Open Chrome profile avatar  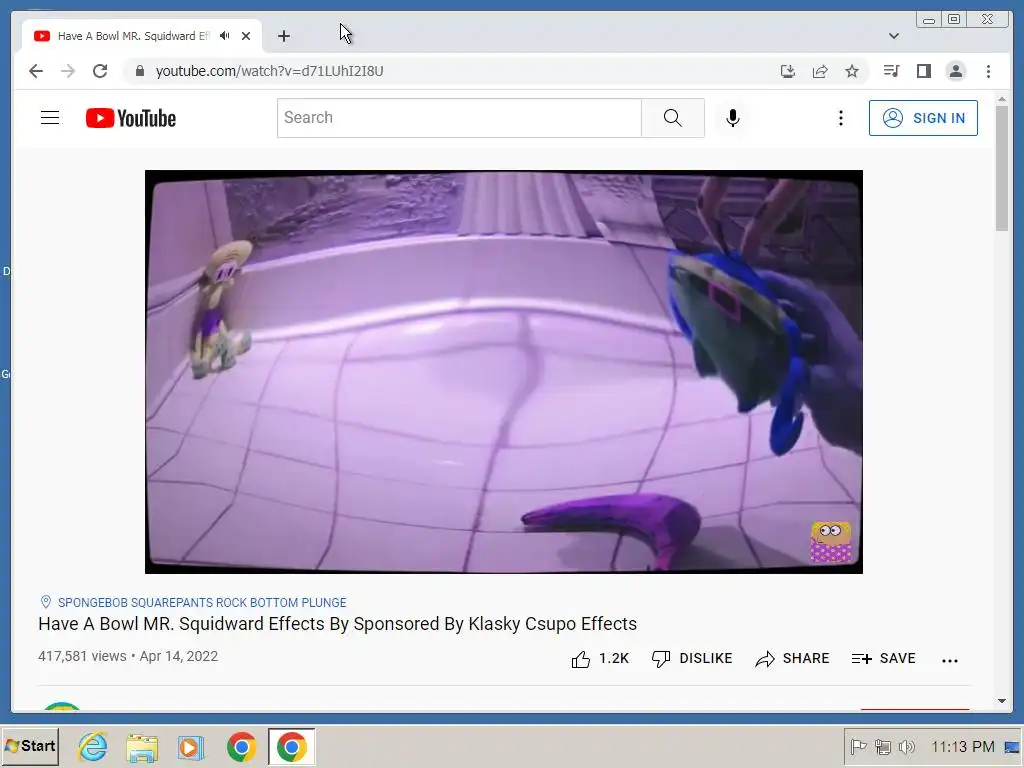pos(955,71)
